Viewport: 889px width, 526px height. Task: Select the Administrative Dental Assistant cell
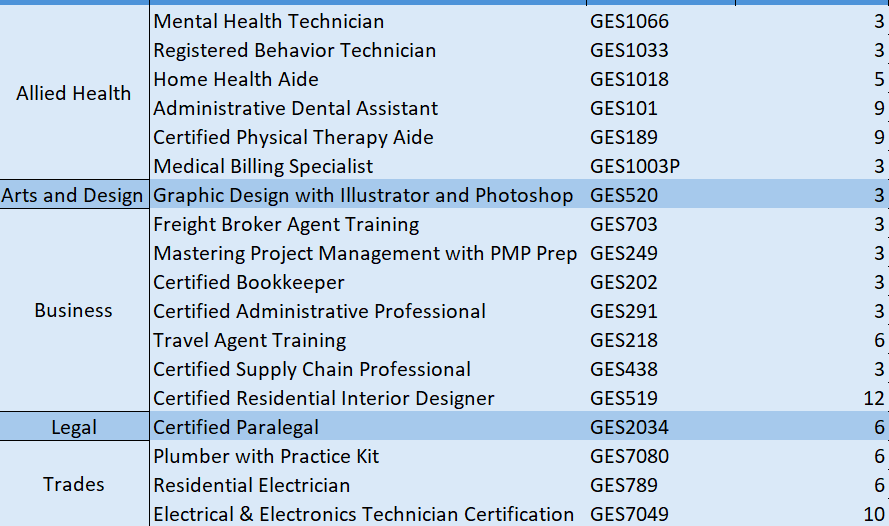(x=368, y=108)
